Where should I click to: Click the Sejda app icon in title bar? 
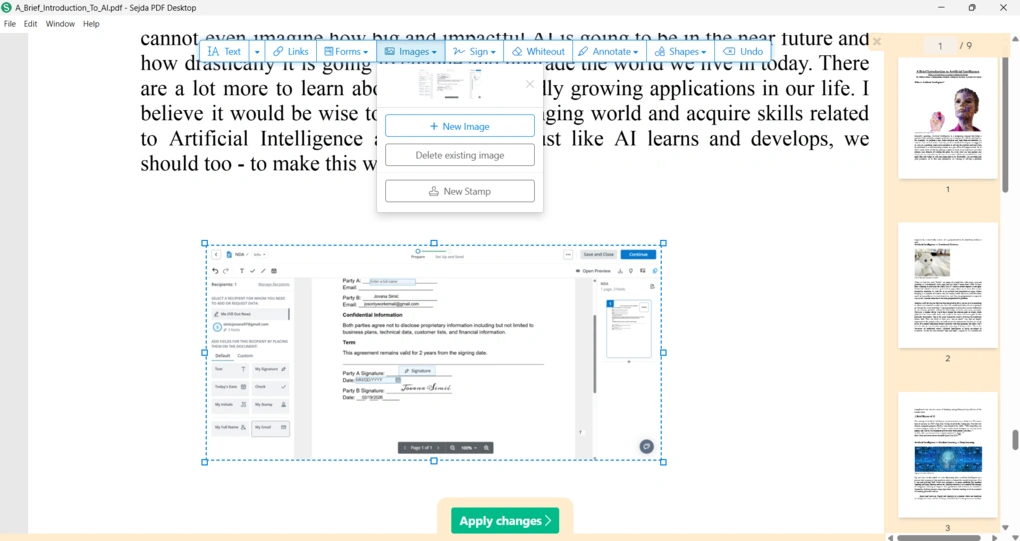click(7, 8)
